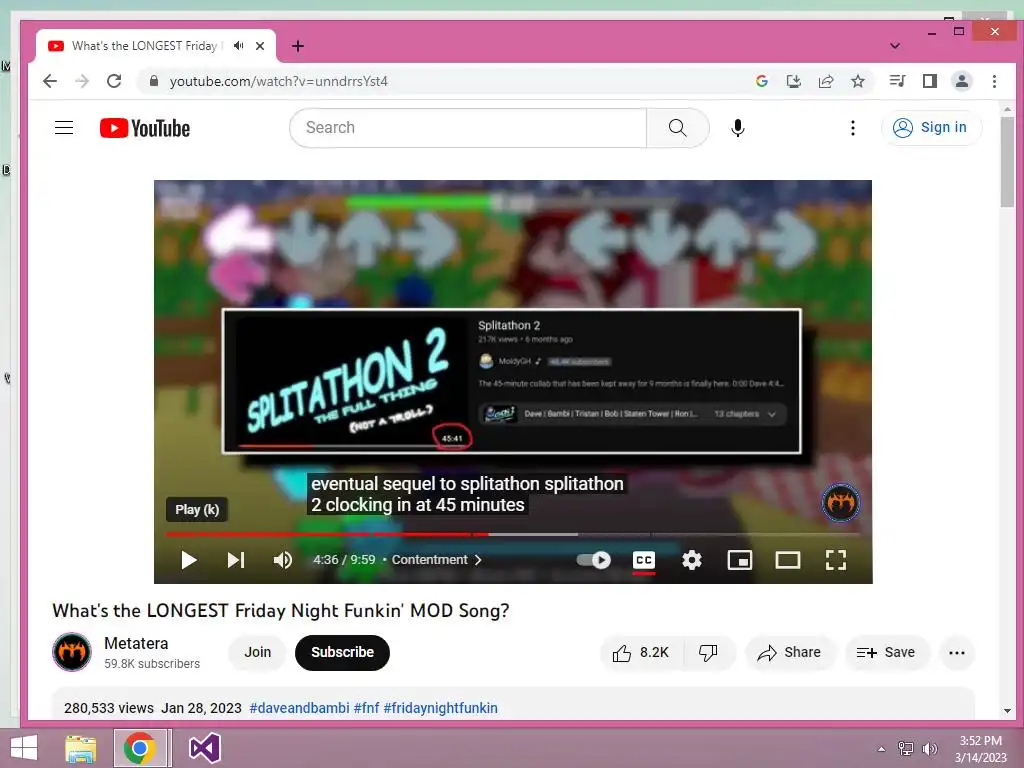
Task: Enable miniplayer mode
Action: [740, 560]
